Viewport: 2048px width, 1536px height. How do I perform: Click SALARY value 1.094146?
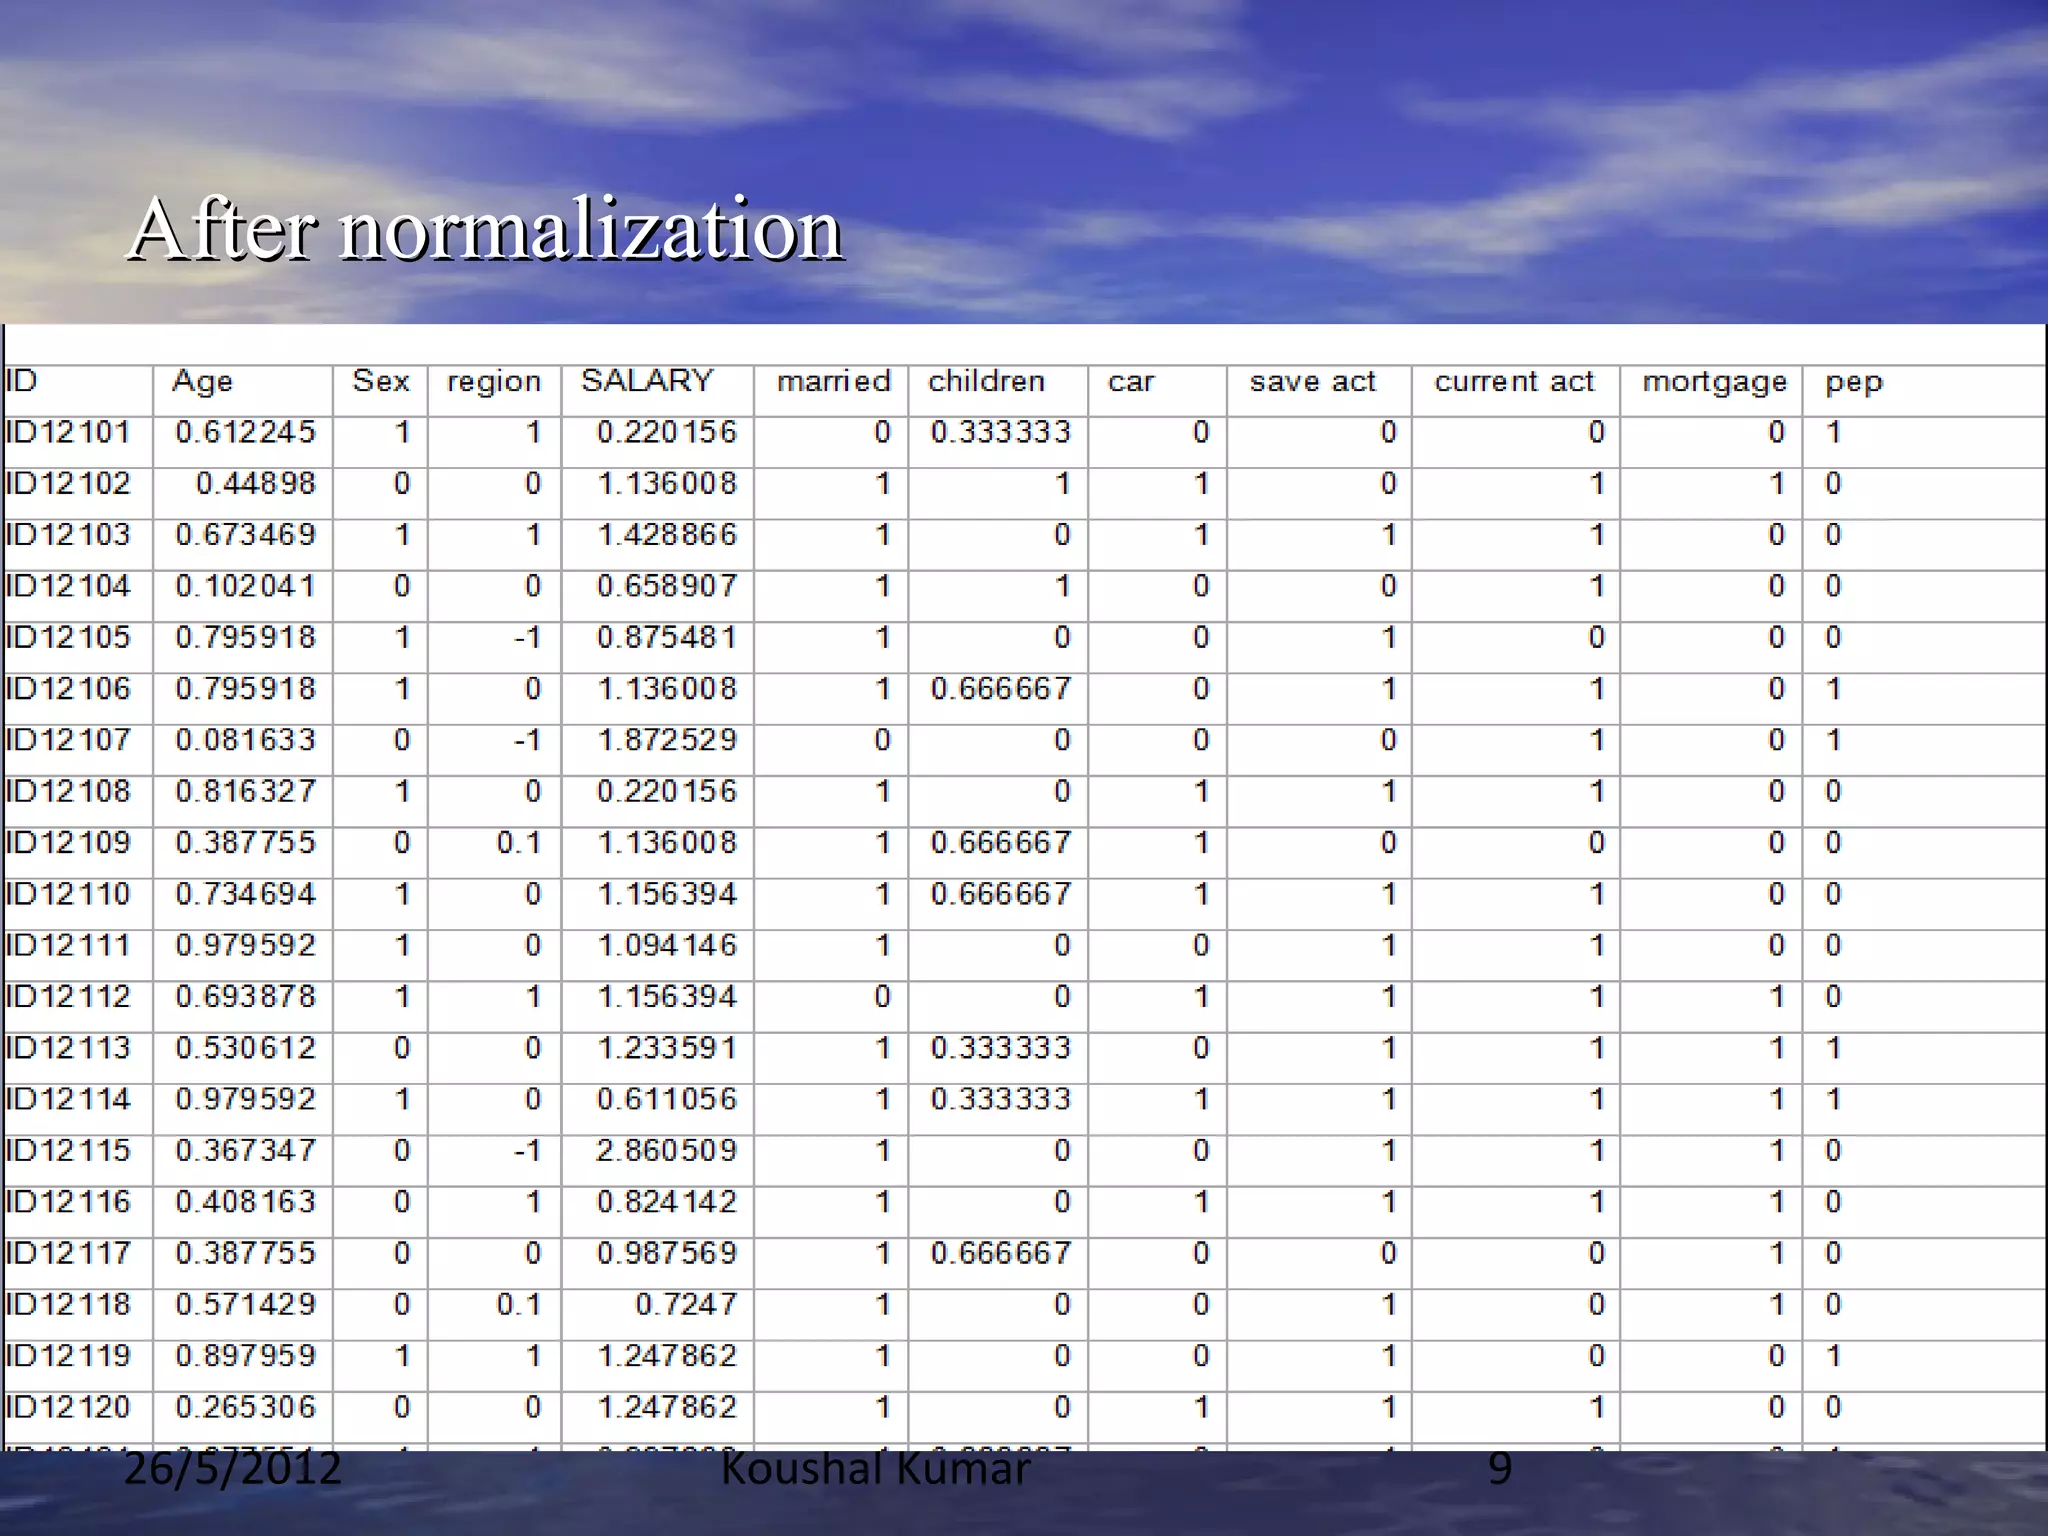click(667, 946)
